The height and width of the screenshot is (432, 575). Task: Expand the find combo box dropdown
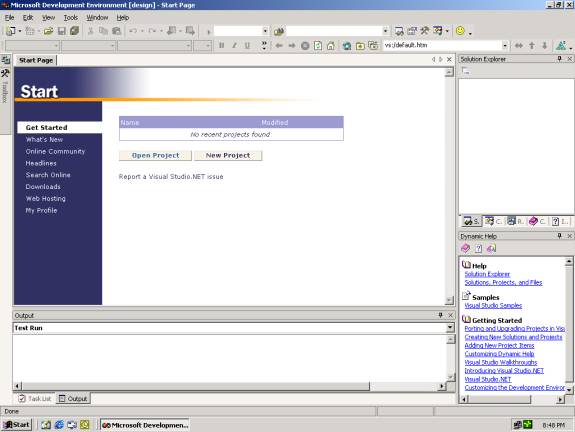385,31
